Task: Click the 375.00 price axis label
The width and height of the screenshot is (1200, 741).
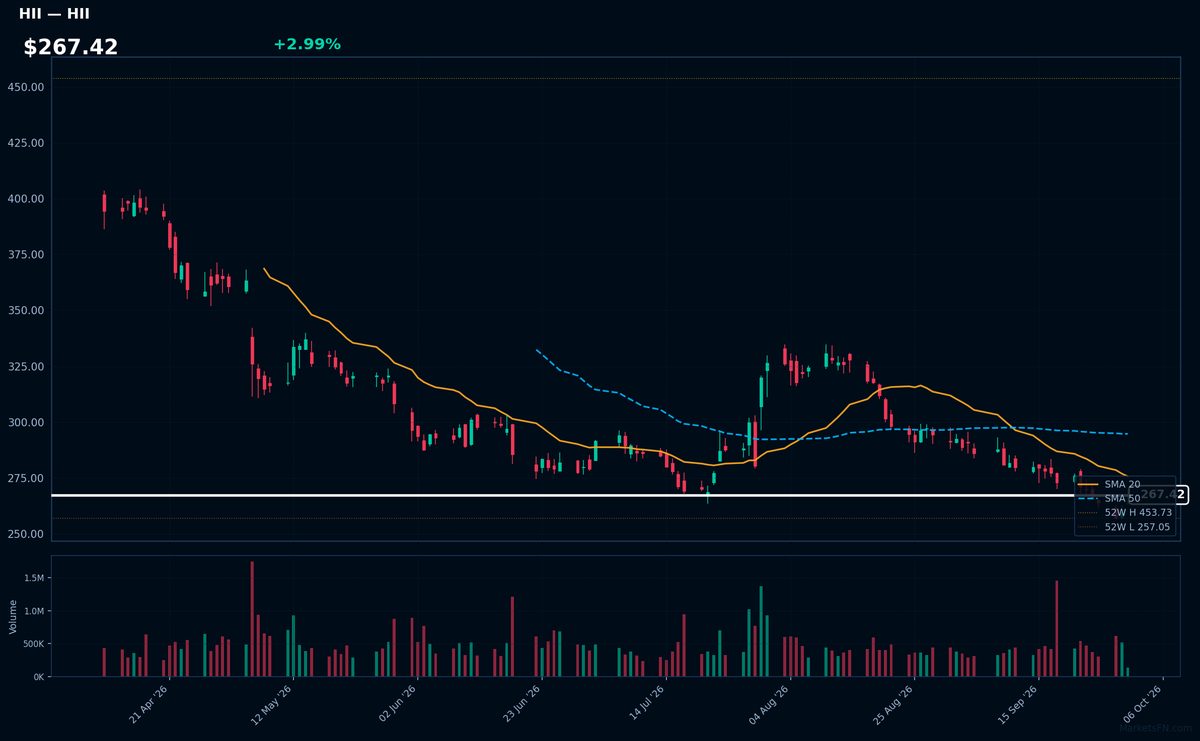Action: pyautogui.click(x=25, y=255)
